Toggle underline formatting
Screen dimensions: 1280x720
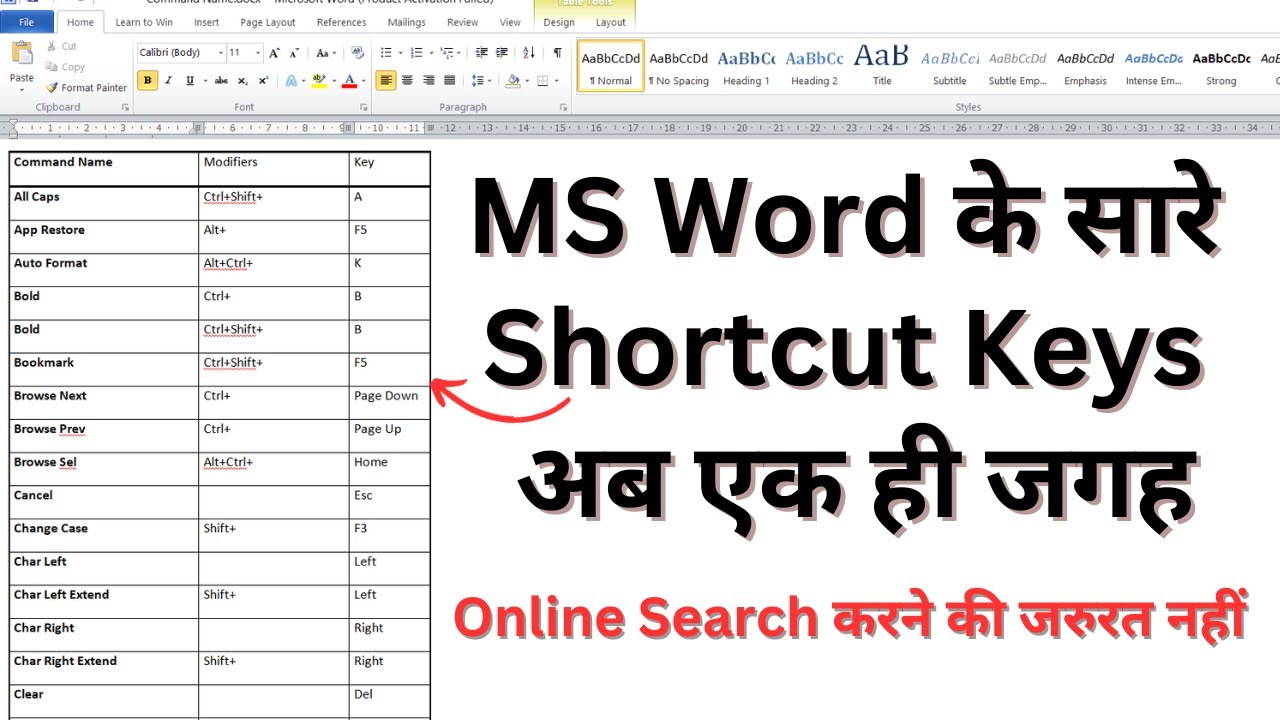tap(190, 81)
